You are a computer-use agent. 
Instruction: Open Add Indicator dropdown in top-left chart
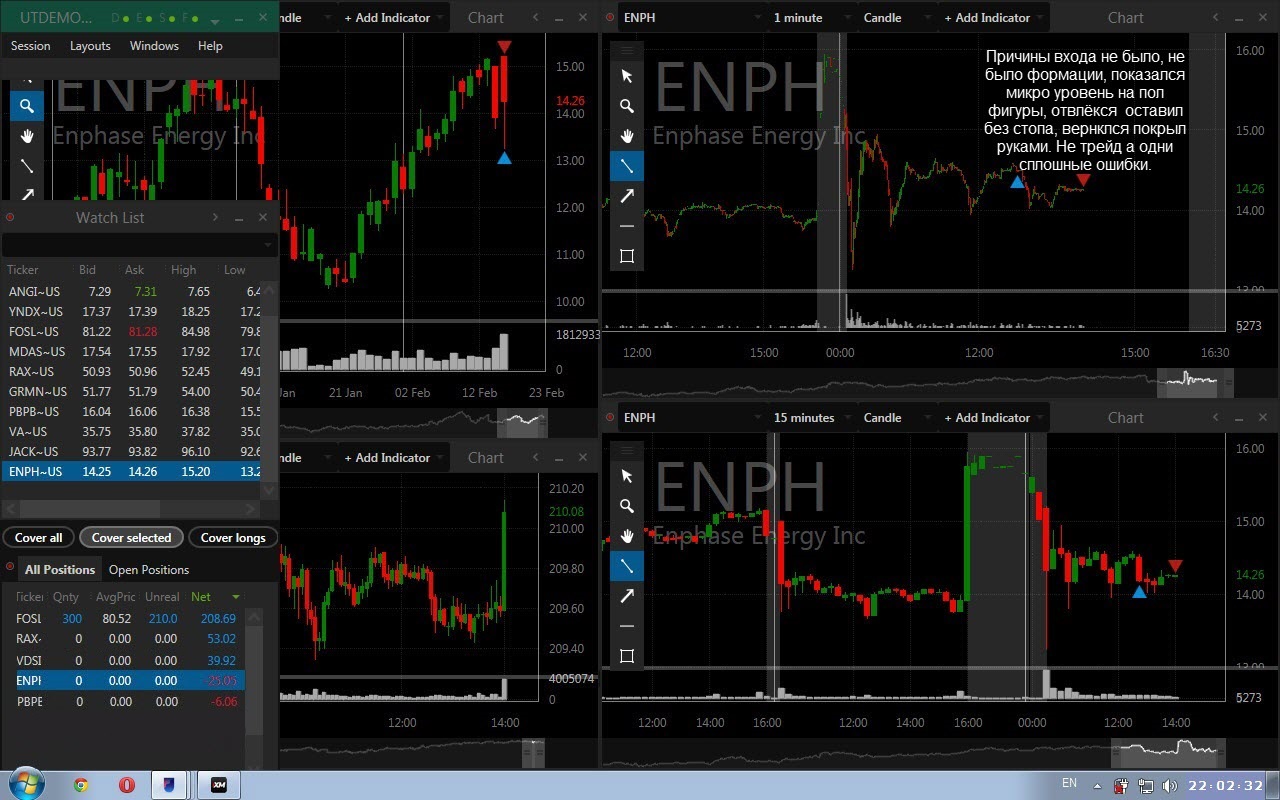(x=392, y=17)
